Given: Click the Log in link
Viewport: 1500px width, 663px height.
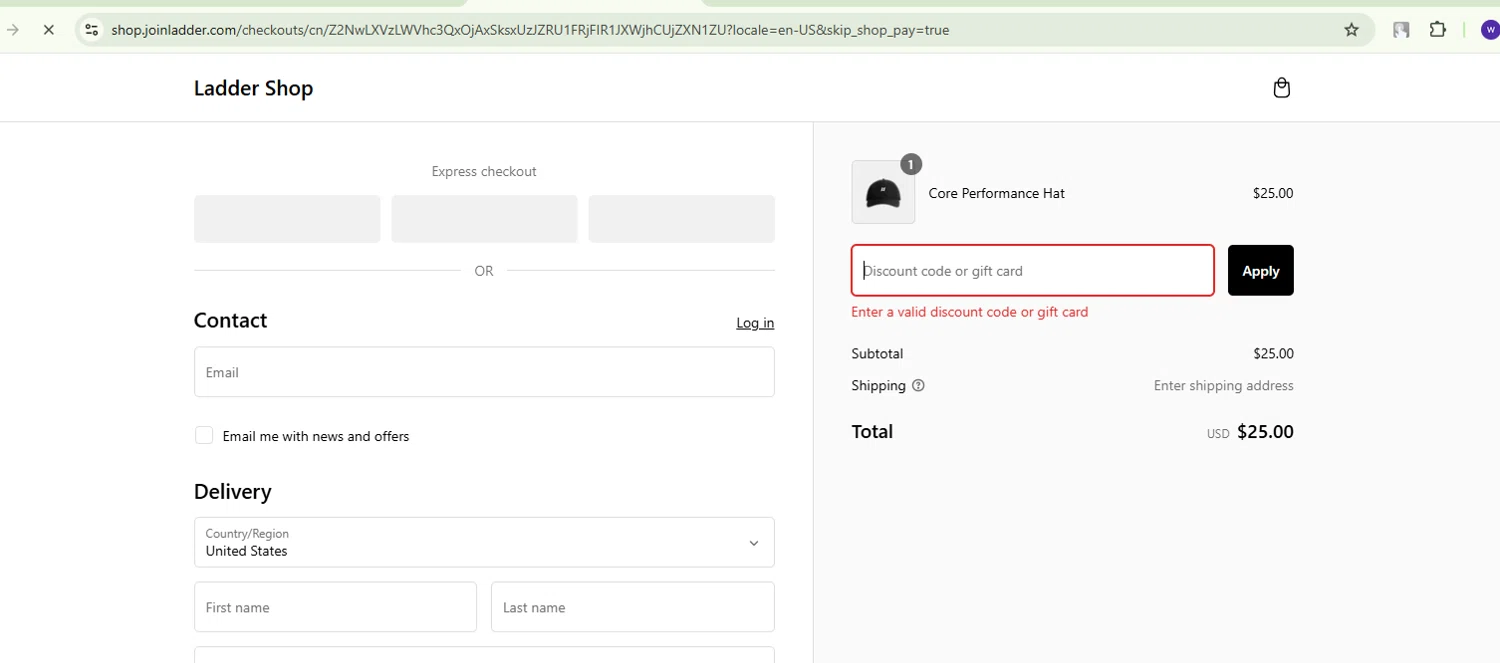Looking at the screenshot, I should tap(755, 323).
